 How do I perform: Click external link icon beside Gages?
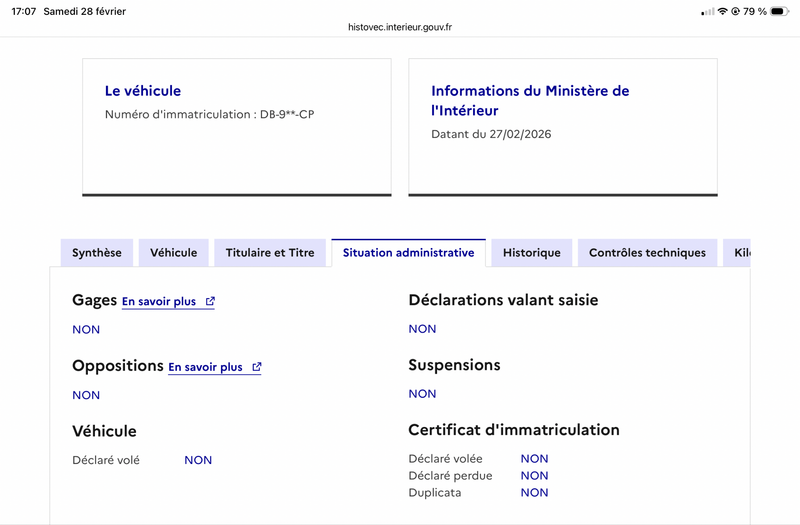click(x=210, y=301)
